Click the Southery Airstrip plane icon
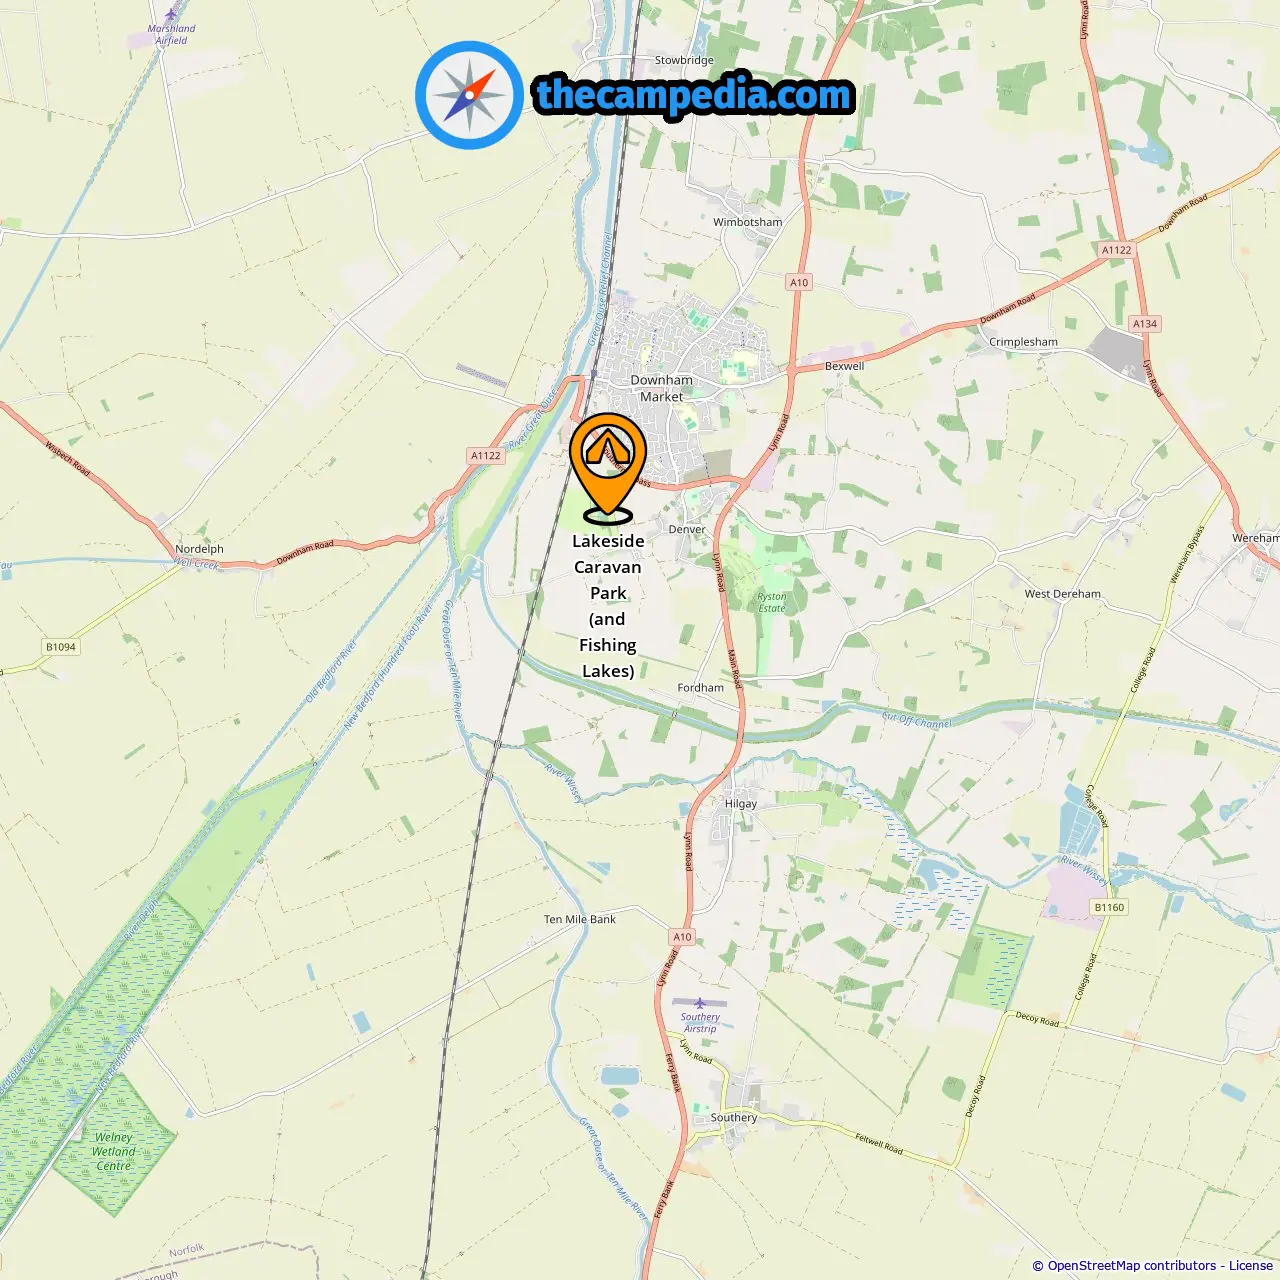The height and width of the screenshot is (1280, 1280). click(x=700, y=1003)
